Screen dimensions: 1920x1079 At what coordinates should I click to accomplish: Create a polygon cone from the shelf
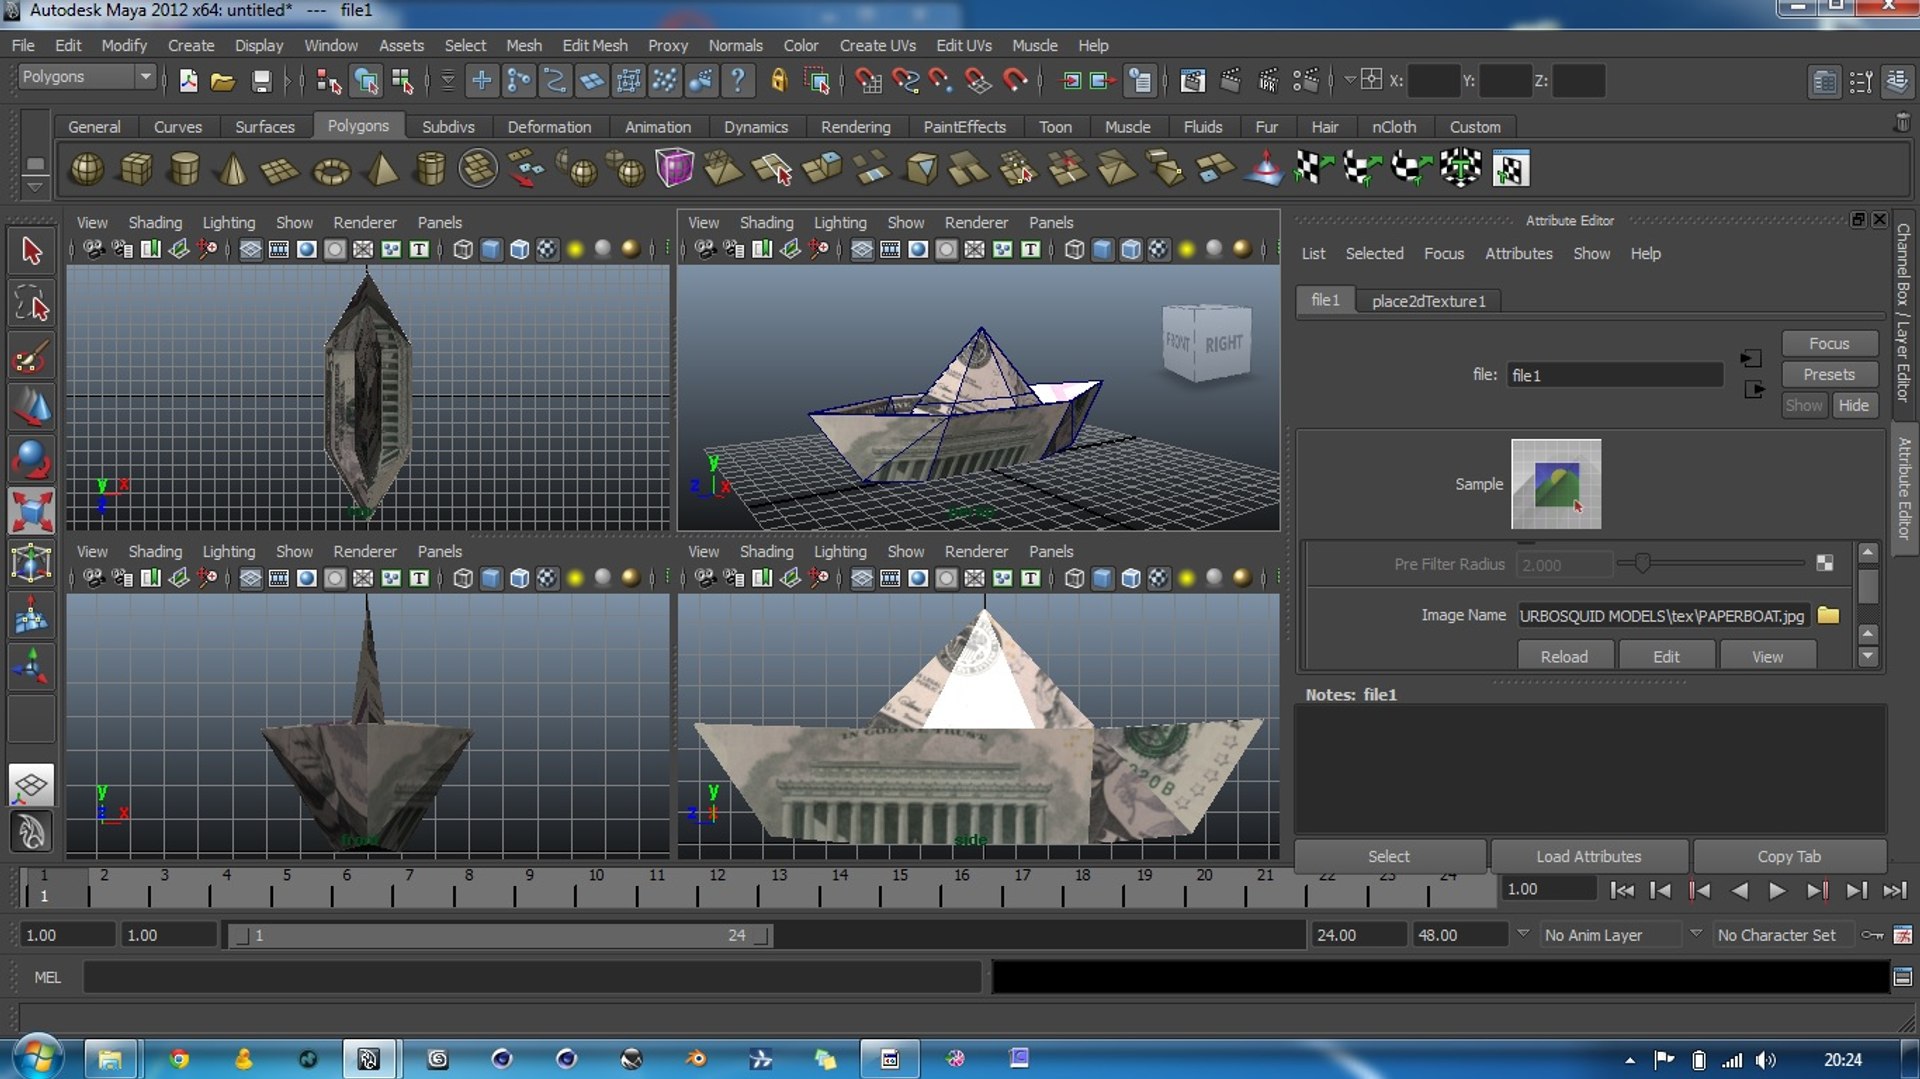tap(233, 169)
